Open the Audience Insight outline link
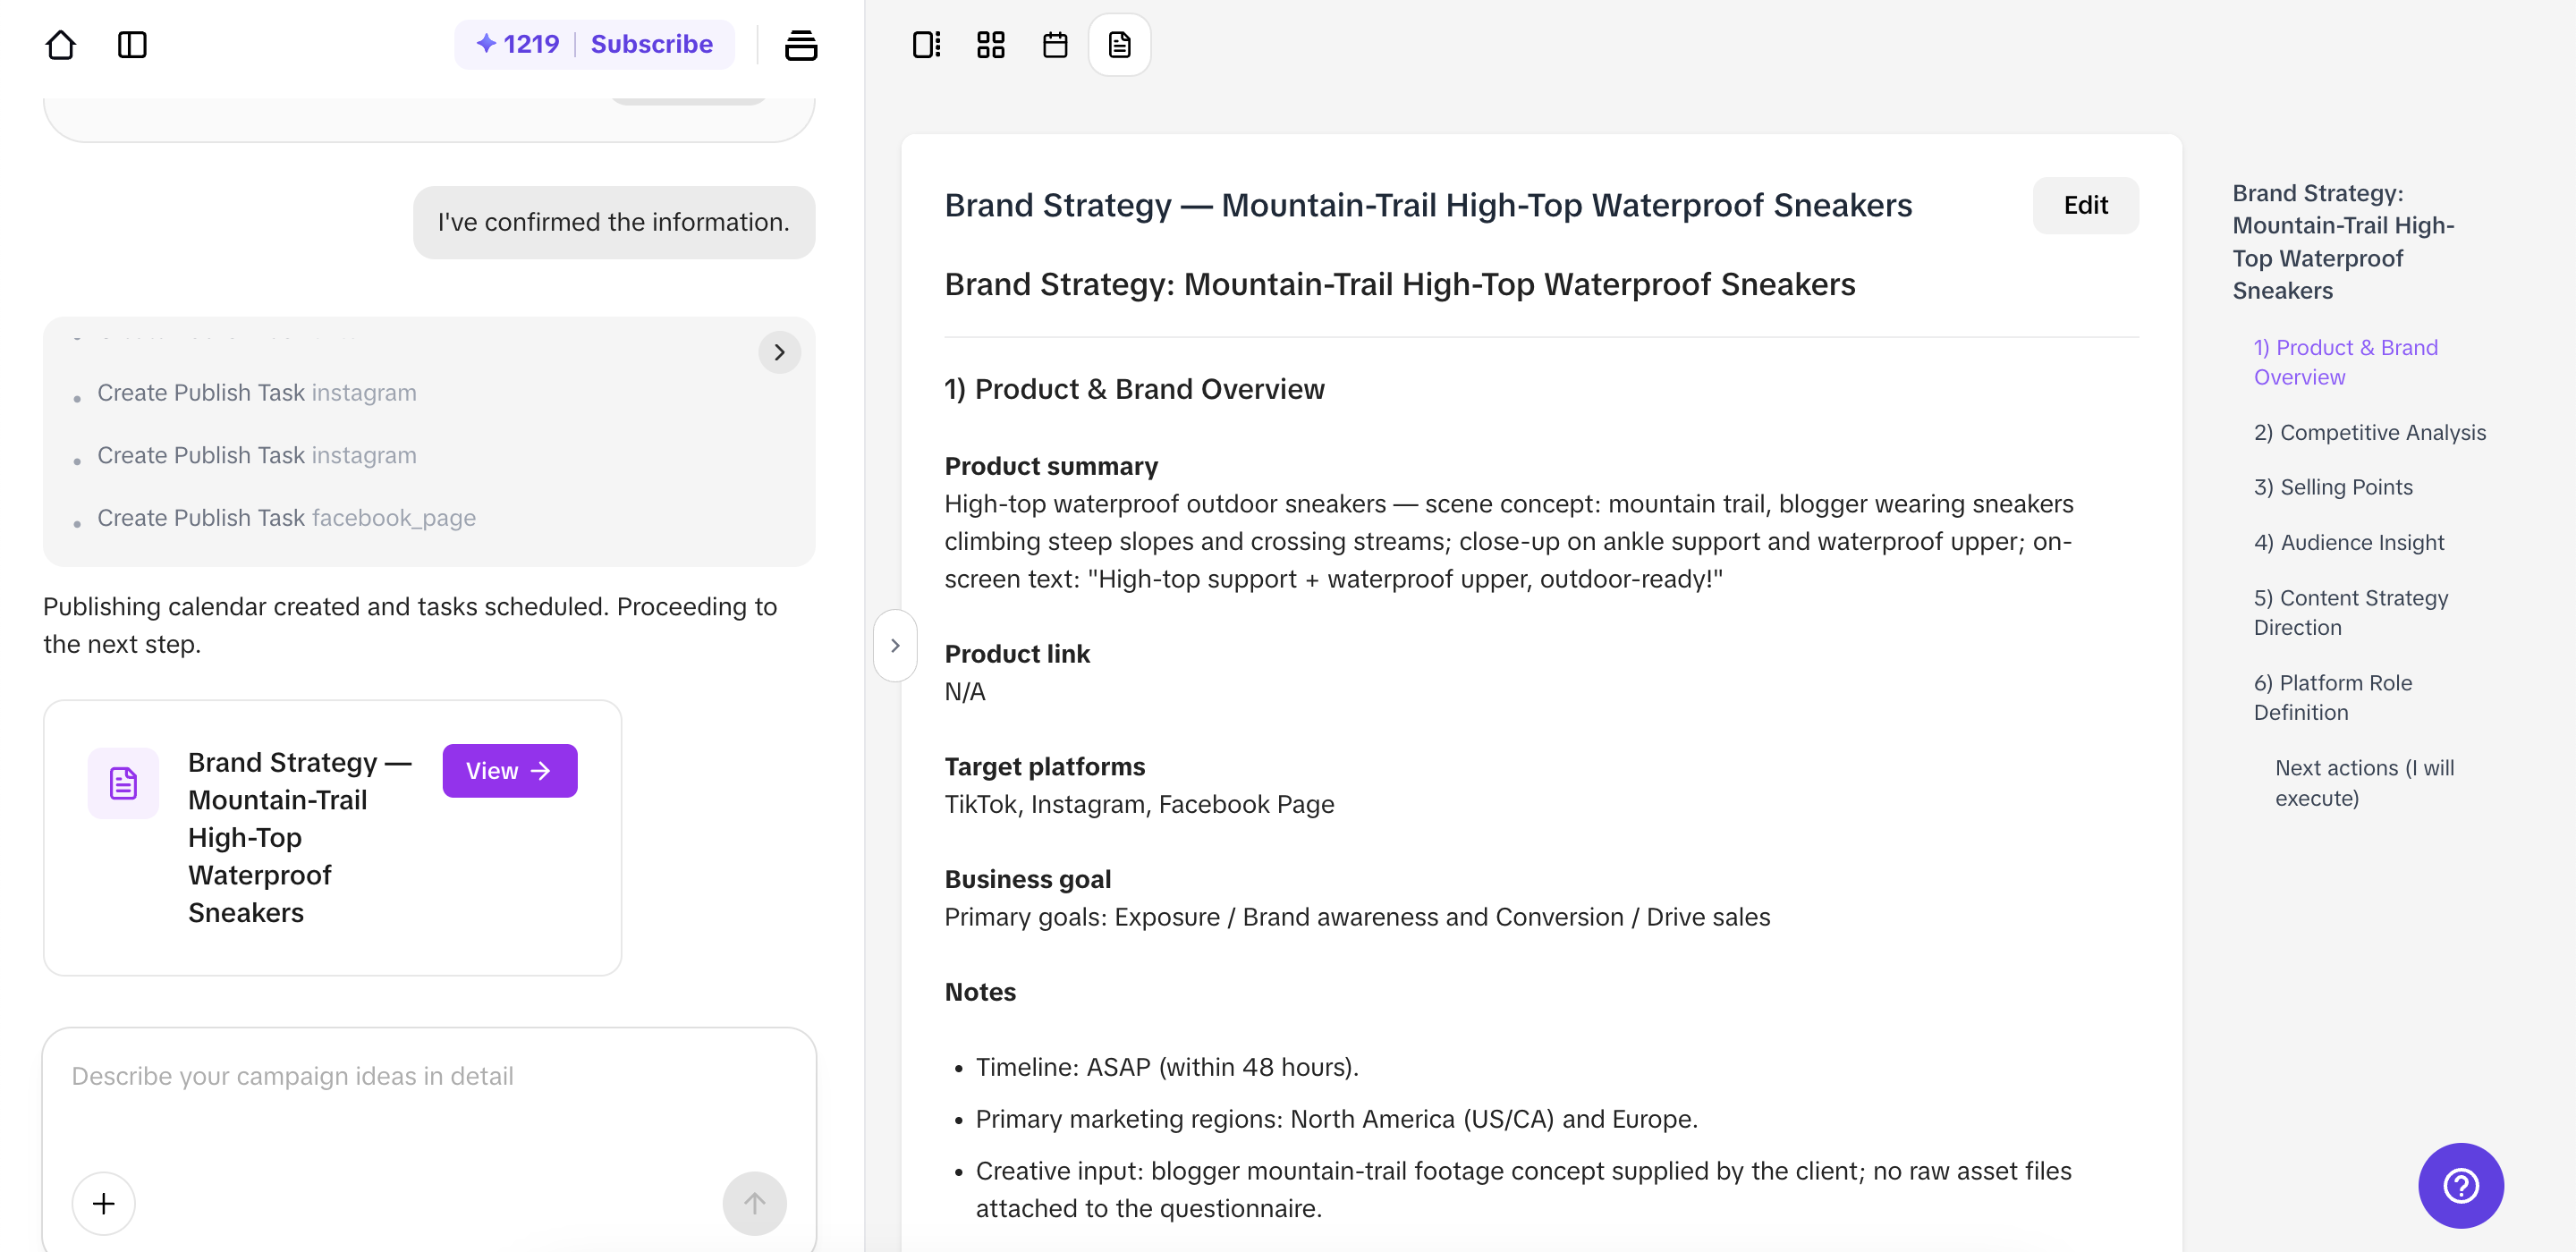This screenshot has height=1252, width=2576. coord(2349,542)
